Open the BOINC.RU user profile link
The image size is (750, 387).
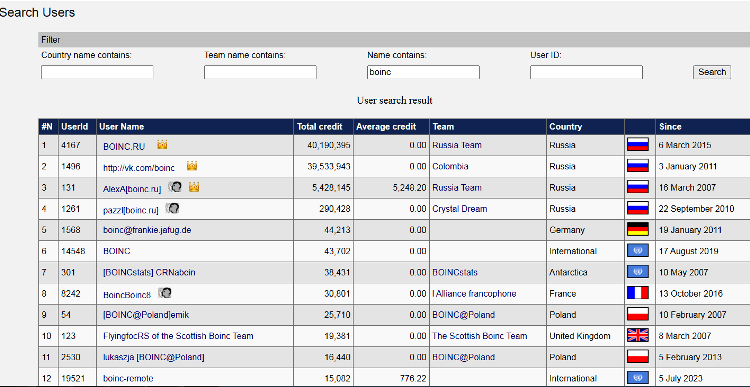[x=124, y=147]
